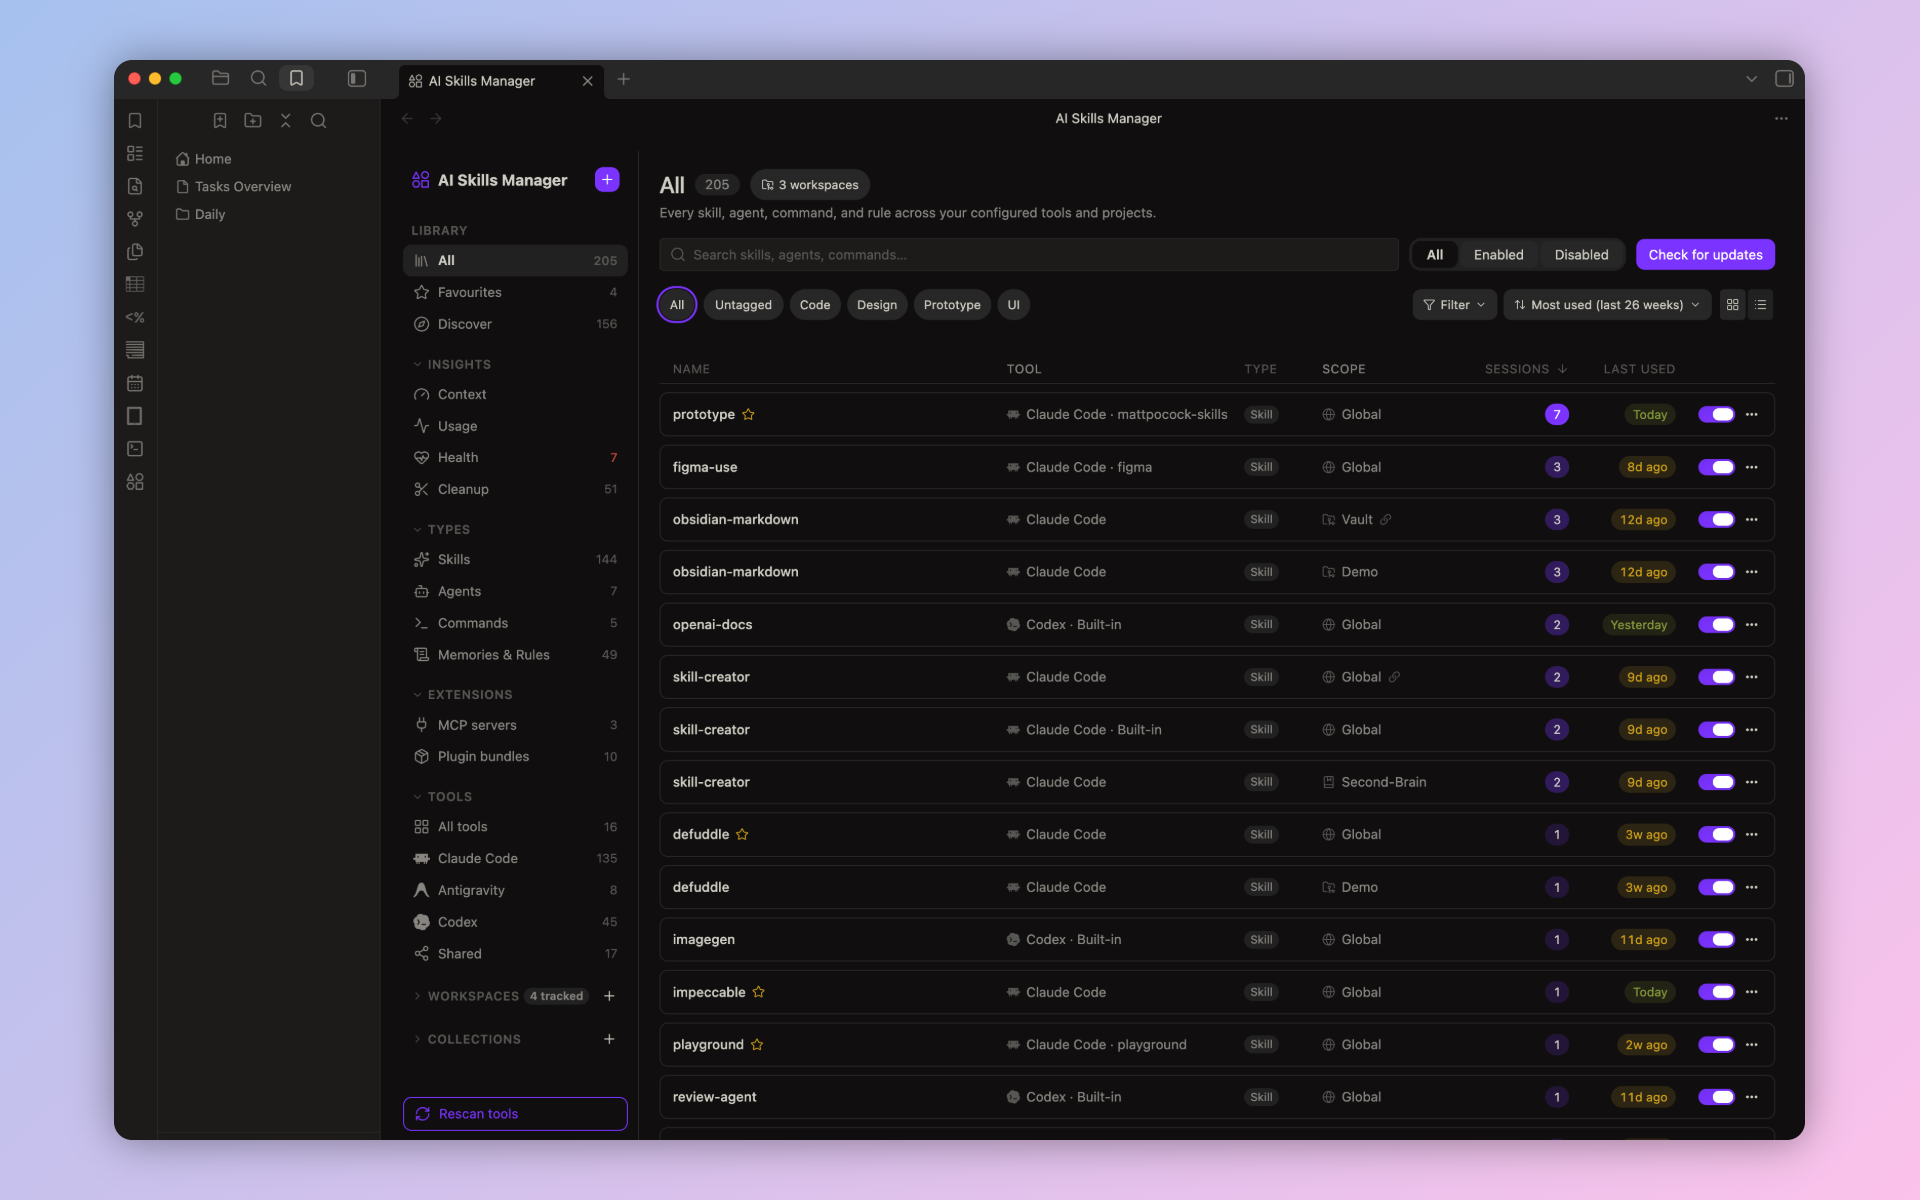Image resolution: width=1920 pixels, height=1200 pixels.
Task: Open Tasks Overview note in file list
Action: click(243, 186)
